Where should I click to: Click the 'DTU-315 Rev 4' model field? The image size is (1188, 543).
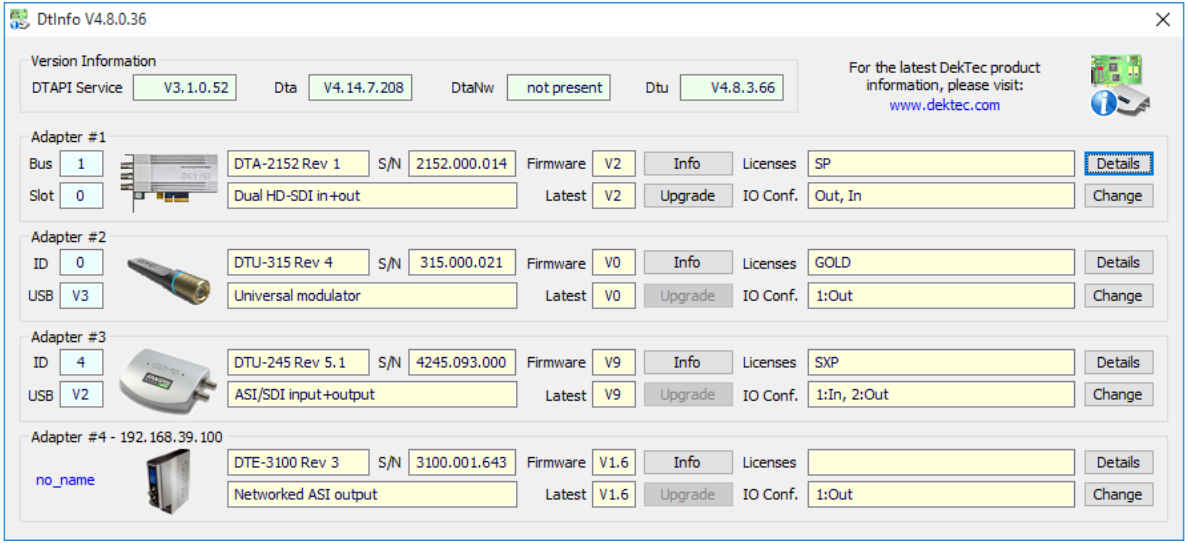[x=298, y=263]
